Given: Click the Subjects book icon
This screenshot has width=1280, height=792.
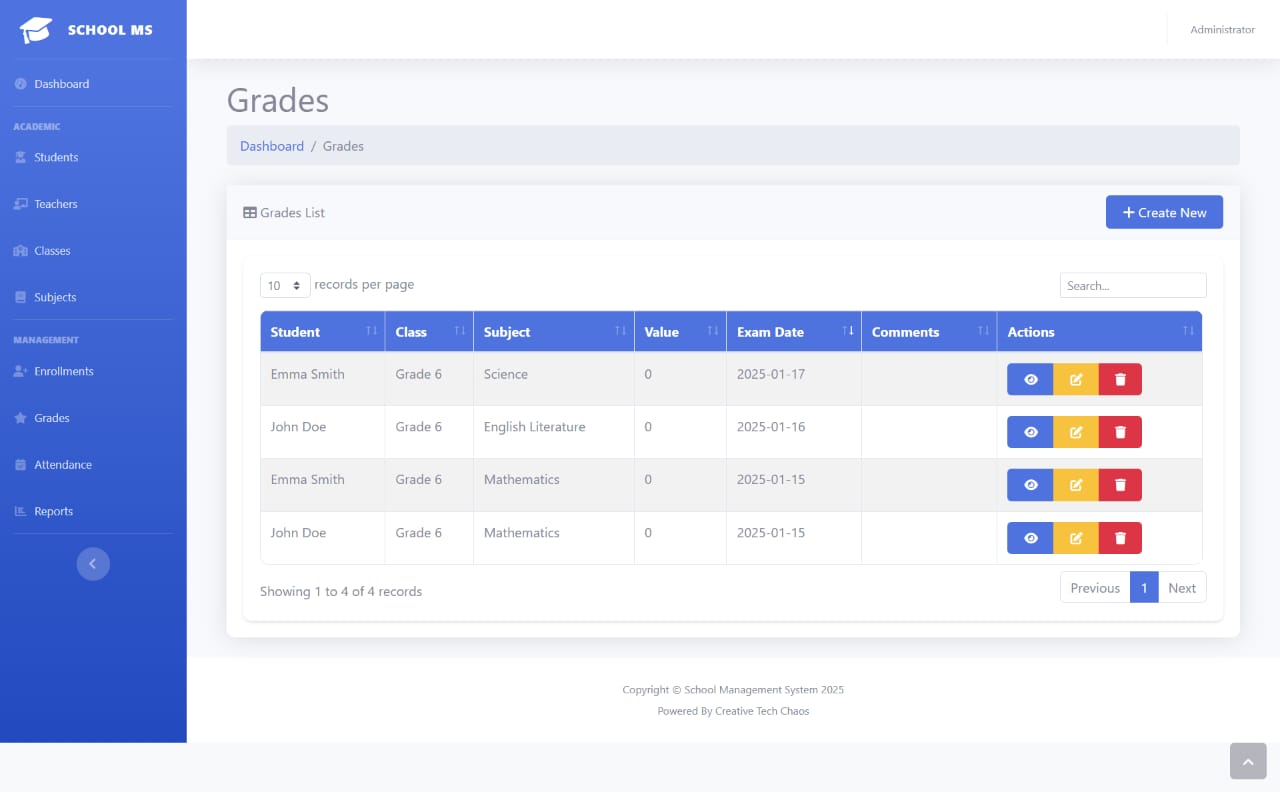Looking at the screenshot, I should (x=20, y=297).
